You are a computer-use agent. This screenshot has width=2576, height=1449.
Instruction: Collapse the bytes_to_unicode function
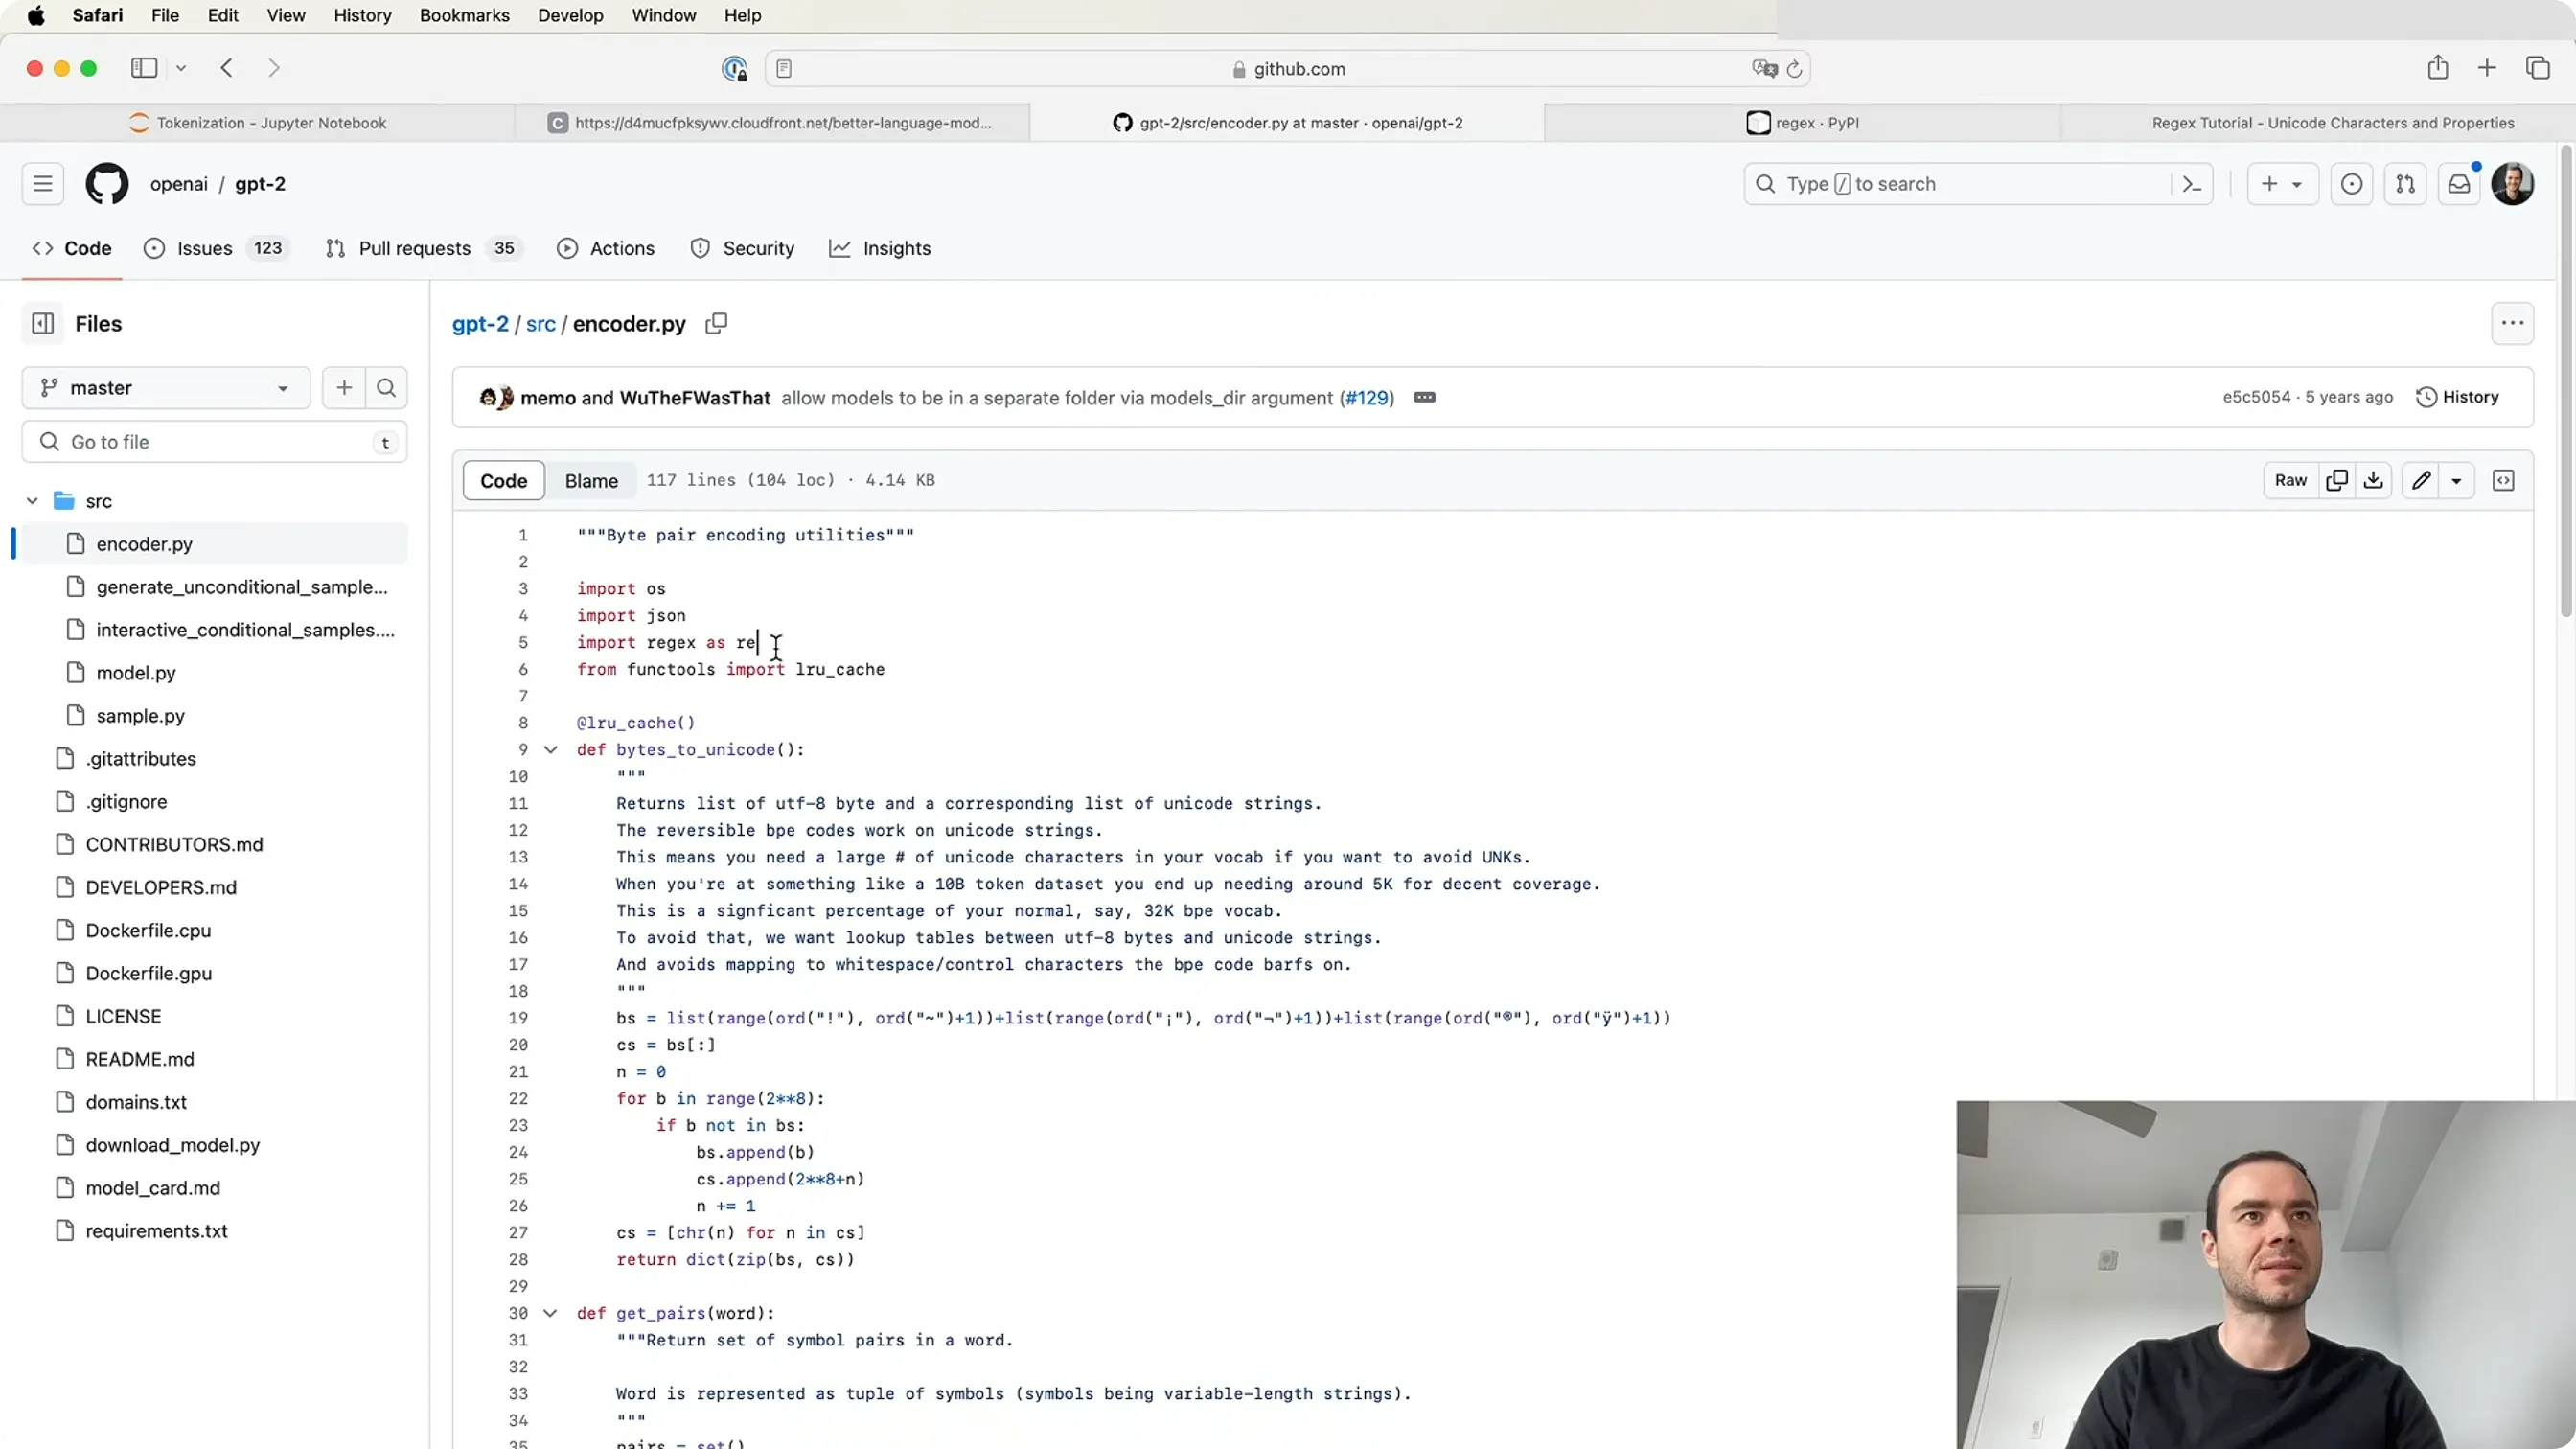(550, 750)
